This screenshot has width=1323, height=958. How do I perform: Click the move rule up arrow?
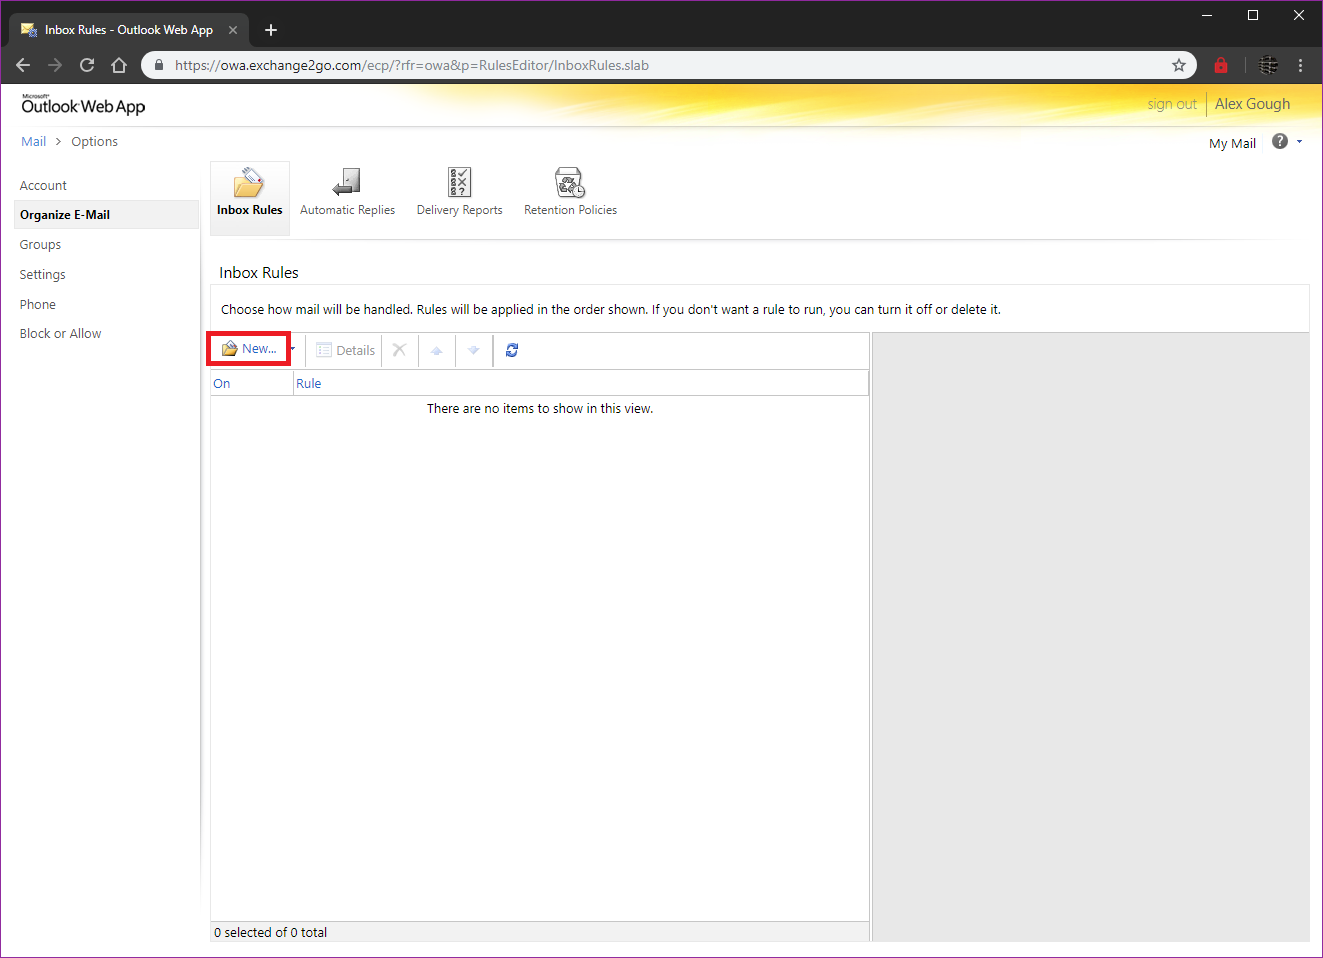436,350
